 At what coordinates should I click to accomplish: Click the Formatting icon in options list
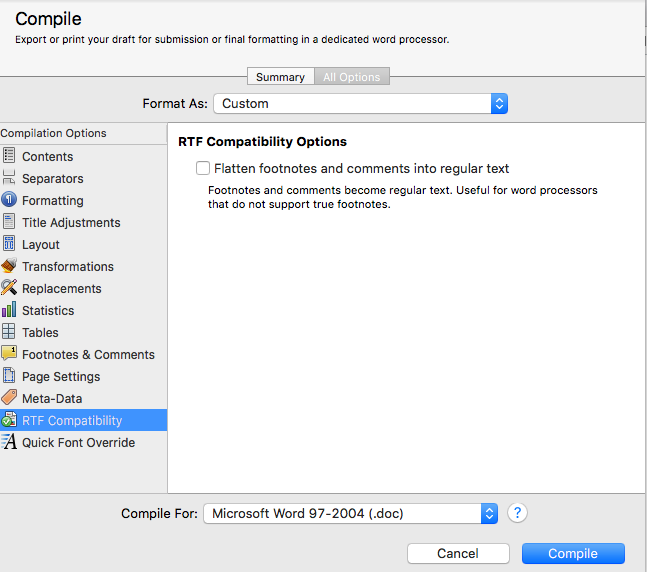tap(9, 200)
